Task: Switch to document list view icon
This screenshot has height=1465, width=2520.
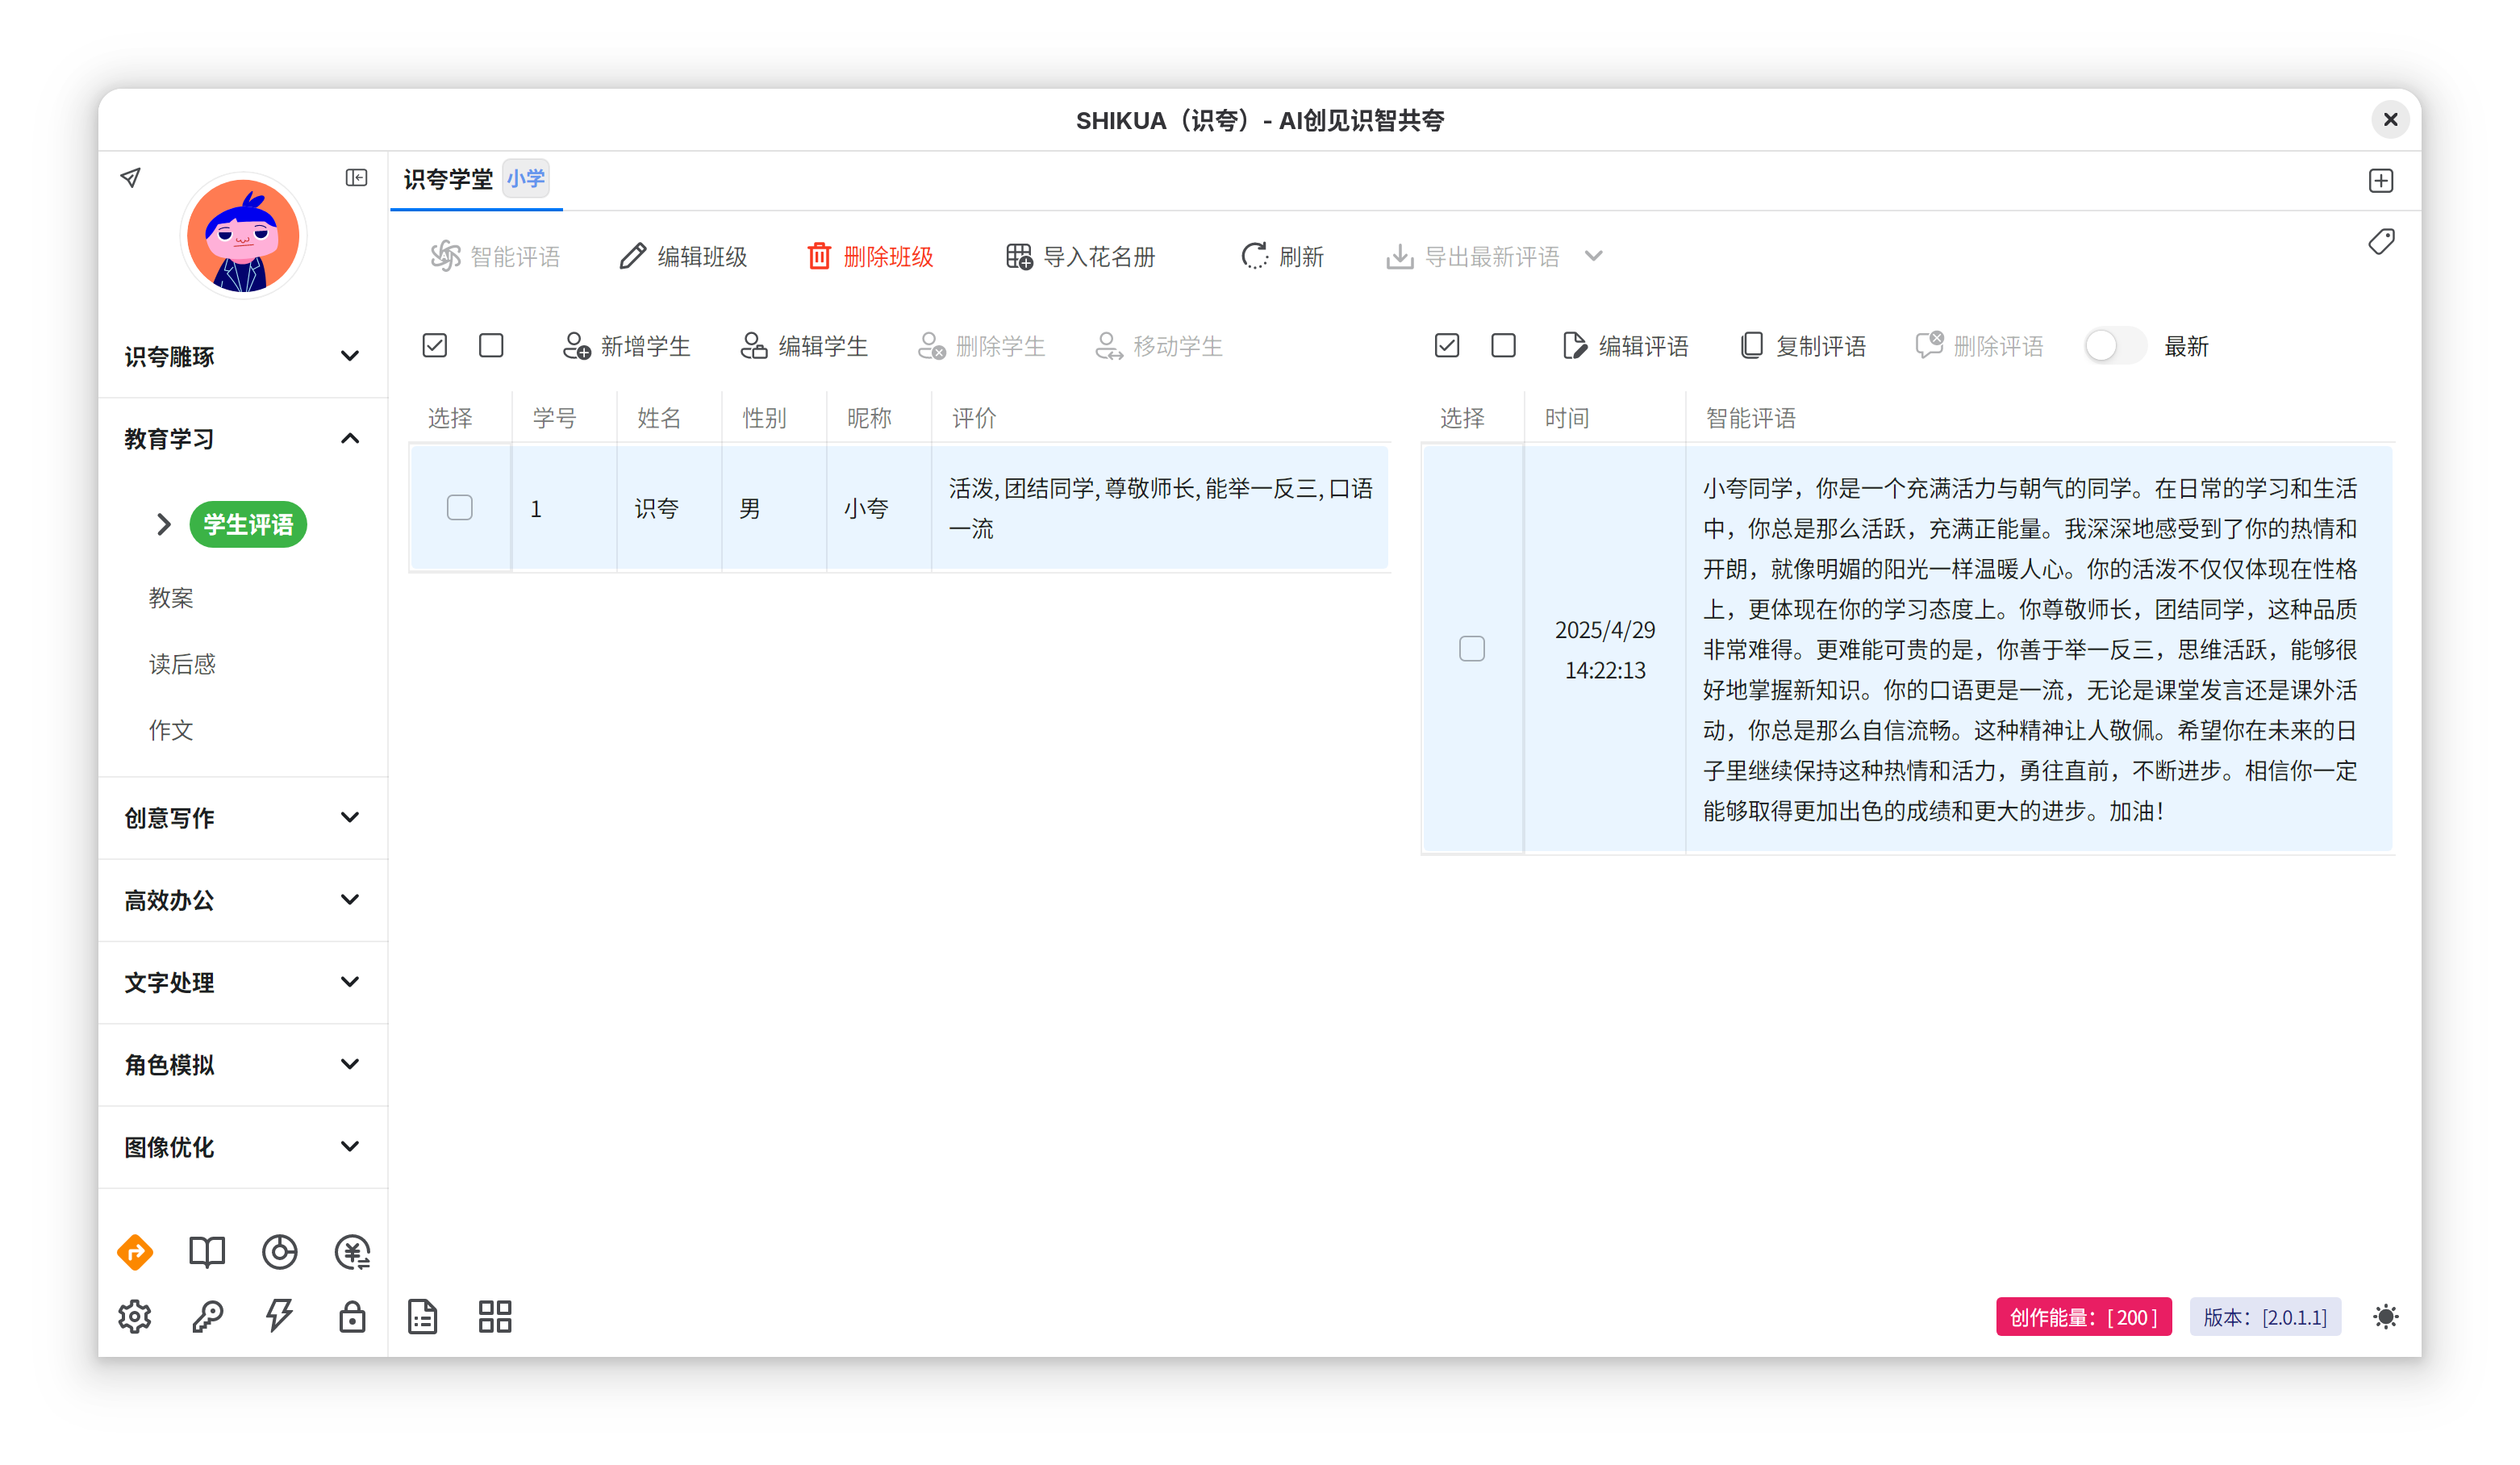Action: [423, 1317]
